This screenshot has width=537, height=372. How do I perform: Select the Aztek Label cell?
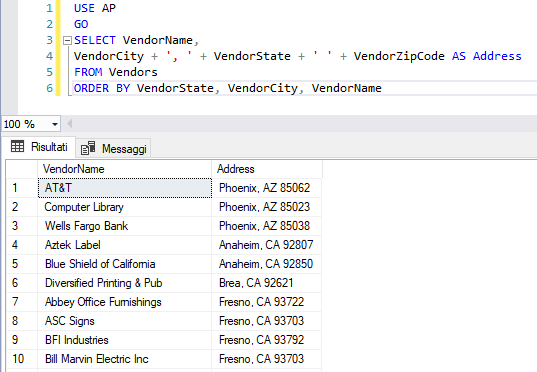pos(125,245)
